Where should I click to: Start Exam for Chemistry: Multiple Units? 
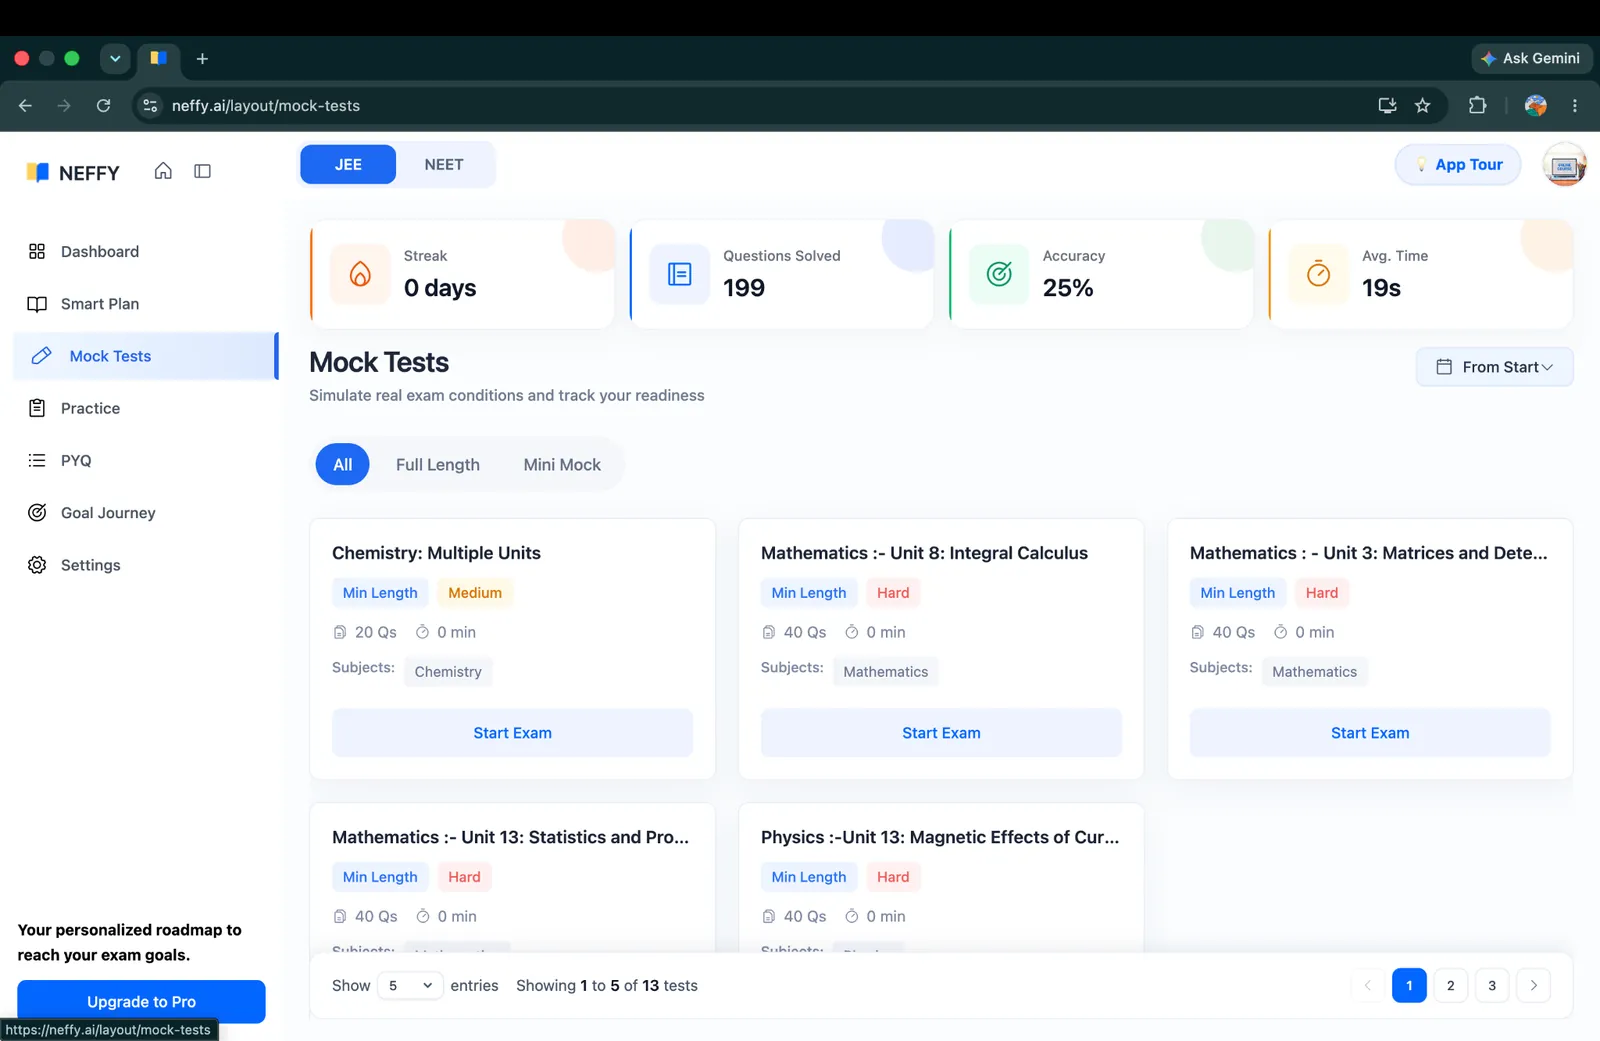pyautogui.click(x=512, y=733)
